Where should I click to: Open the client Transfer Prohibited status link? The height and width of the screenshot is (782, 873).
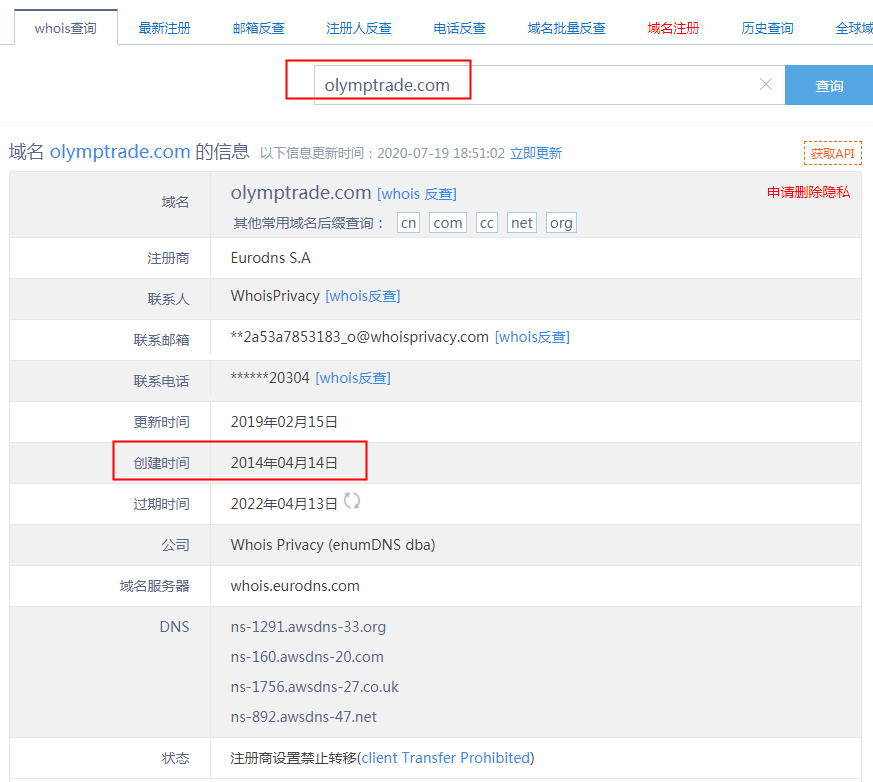point(446,758)
